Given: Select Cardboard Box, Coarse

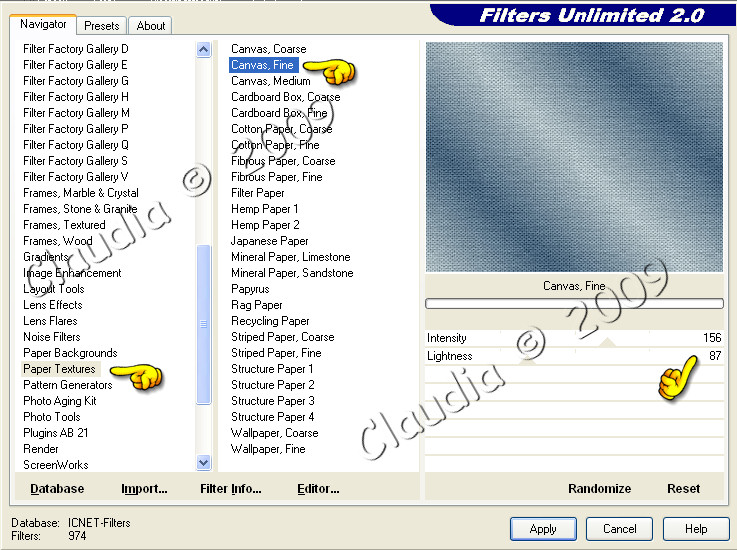Looking at the screenshot, I should tap(286, 97).
